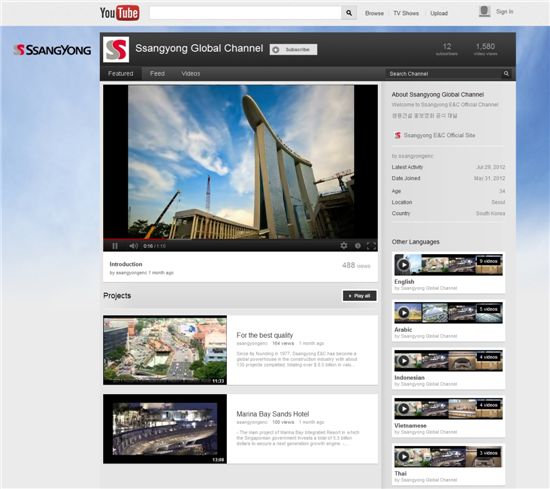The width and height of the screenshot is (550, 489).
Task: Switch to the Featured tab
Action: [121, 74]
